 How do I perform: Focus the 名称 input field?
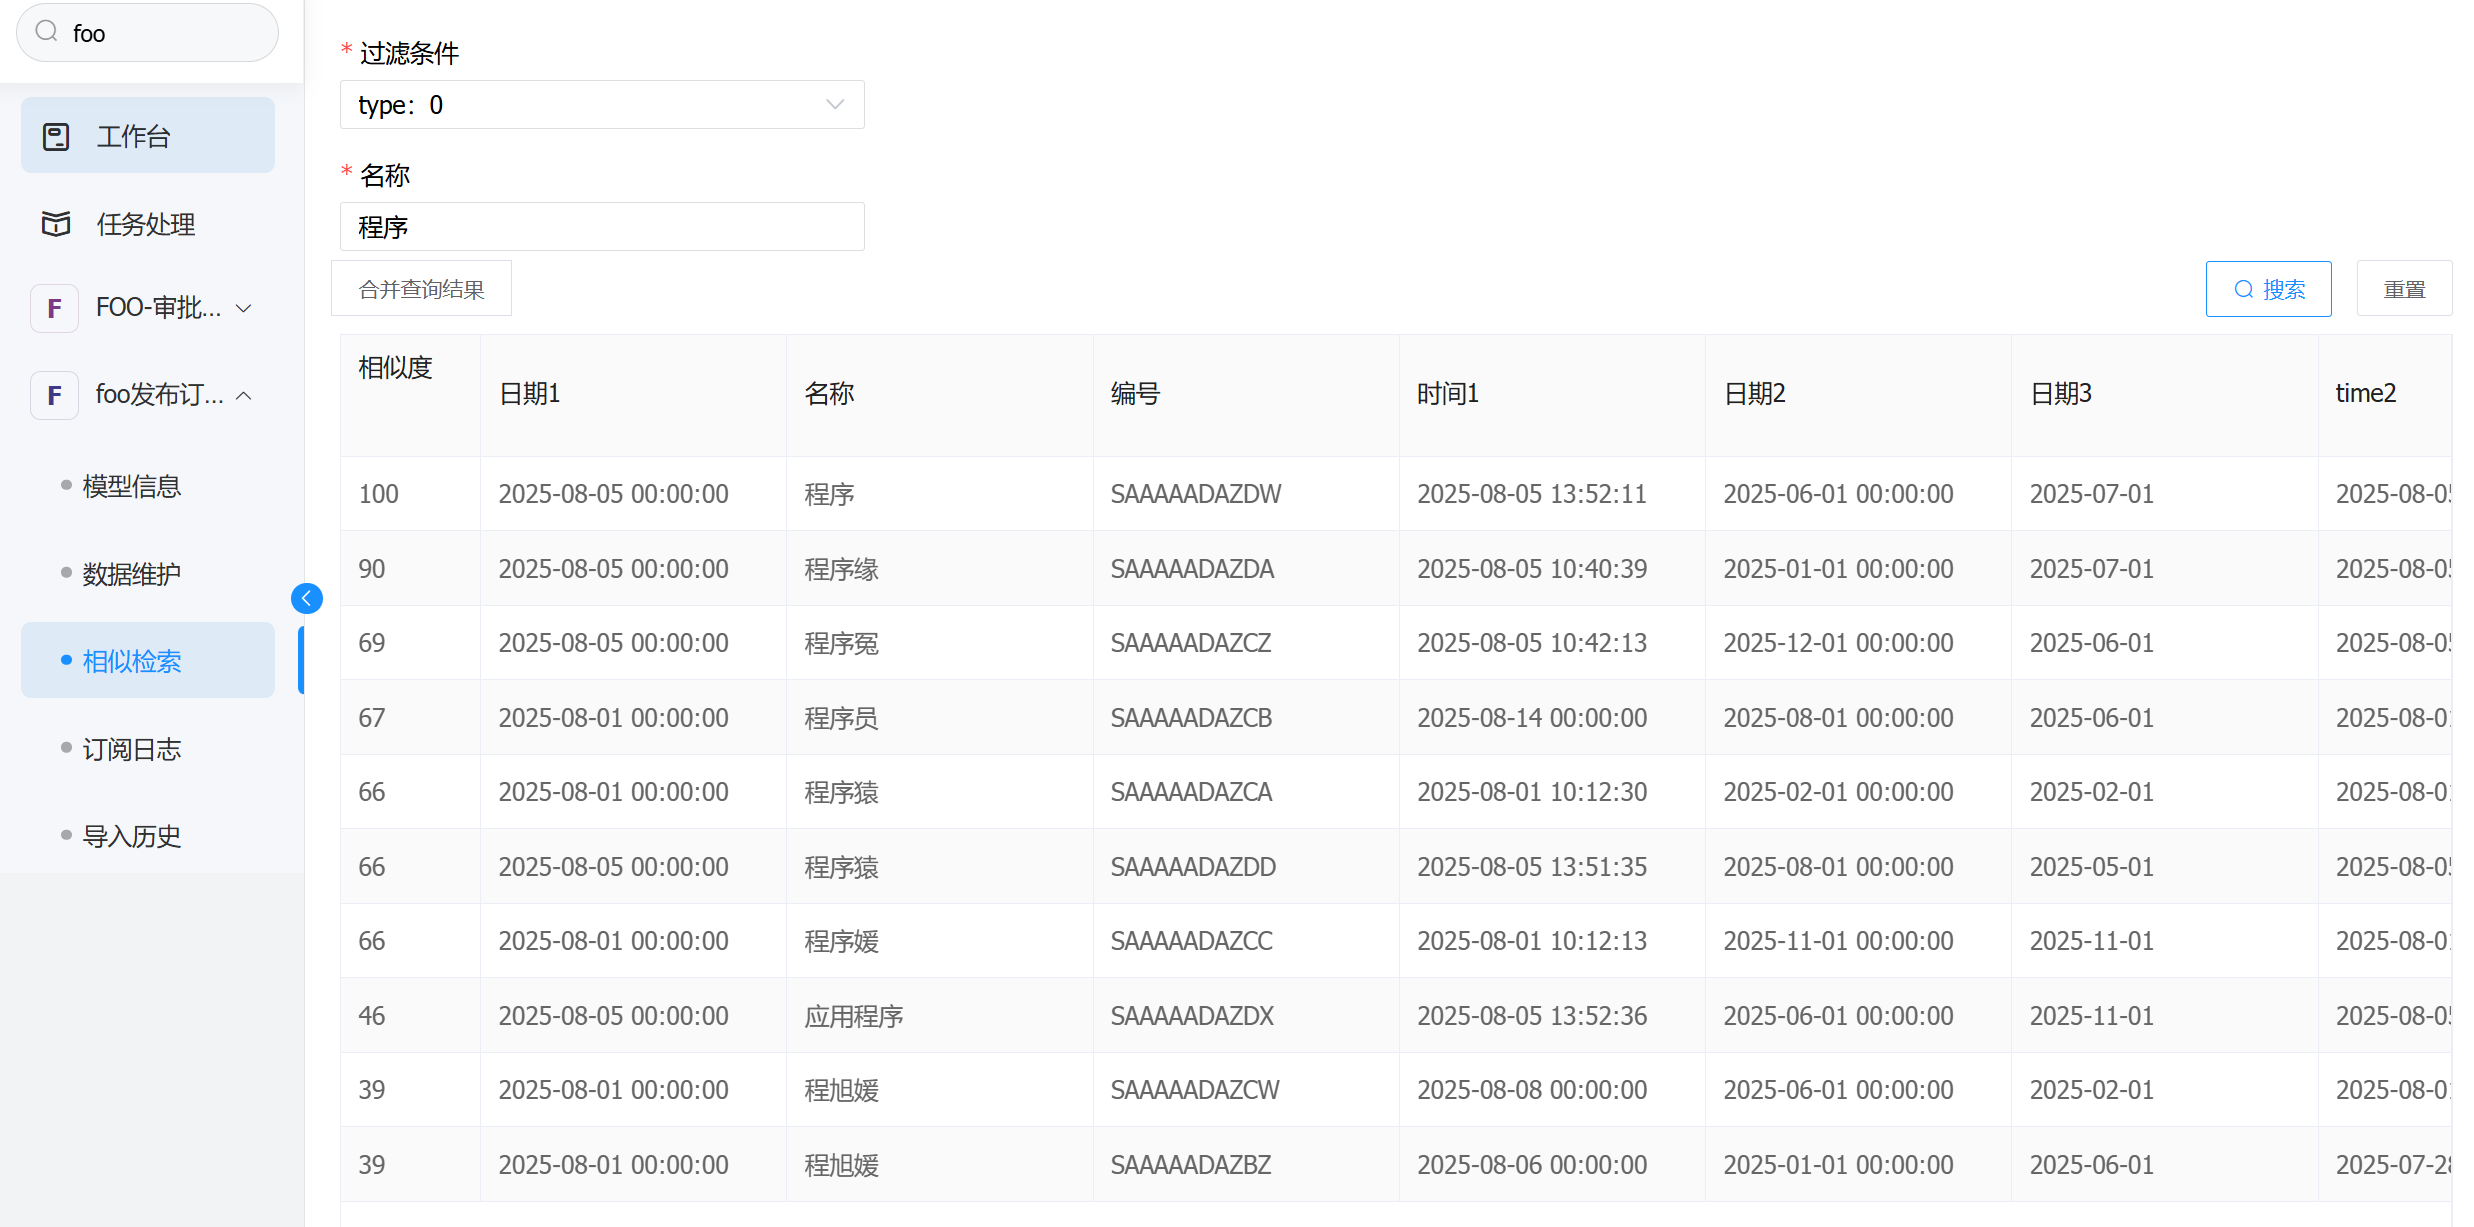tap(601, 227)
